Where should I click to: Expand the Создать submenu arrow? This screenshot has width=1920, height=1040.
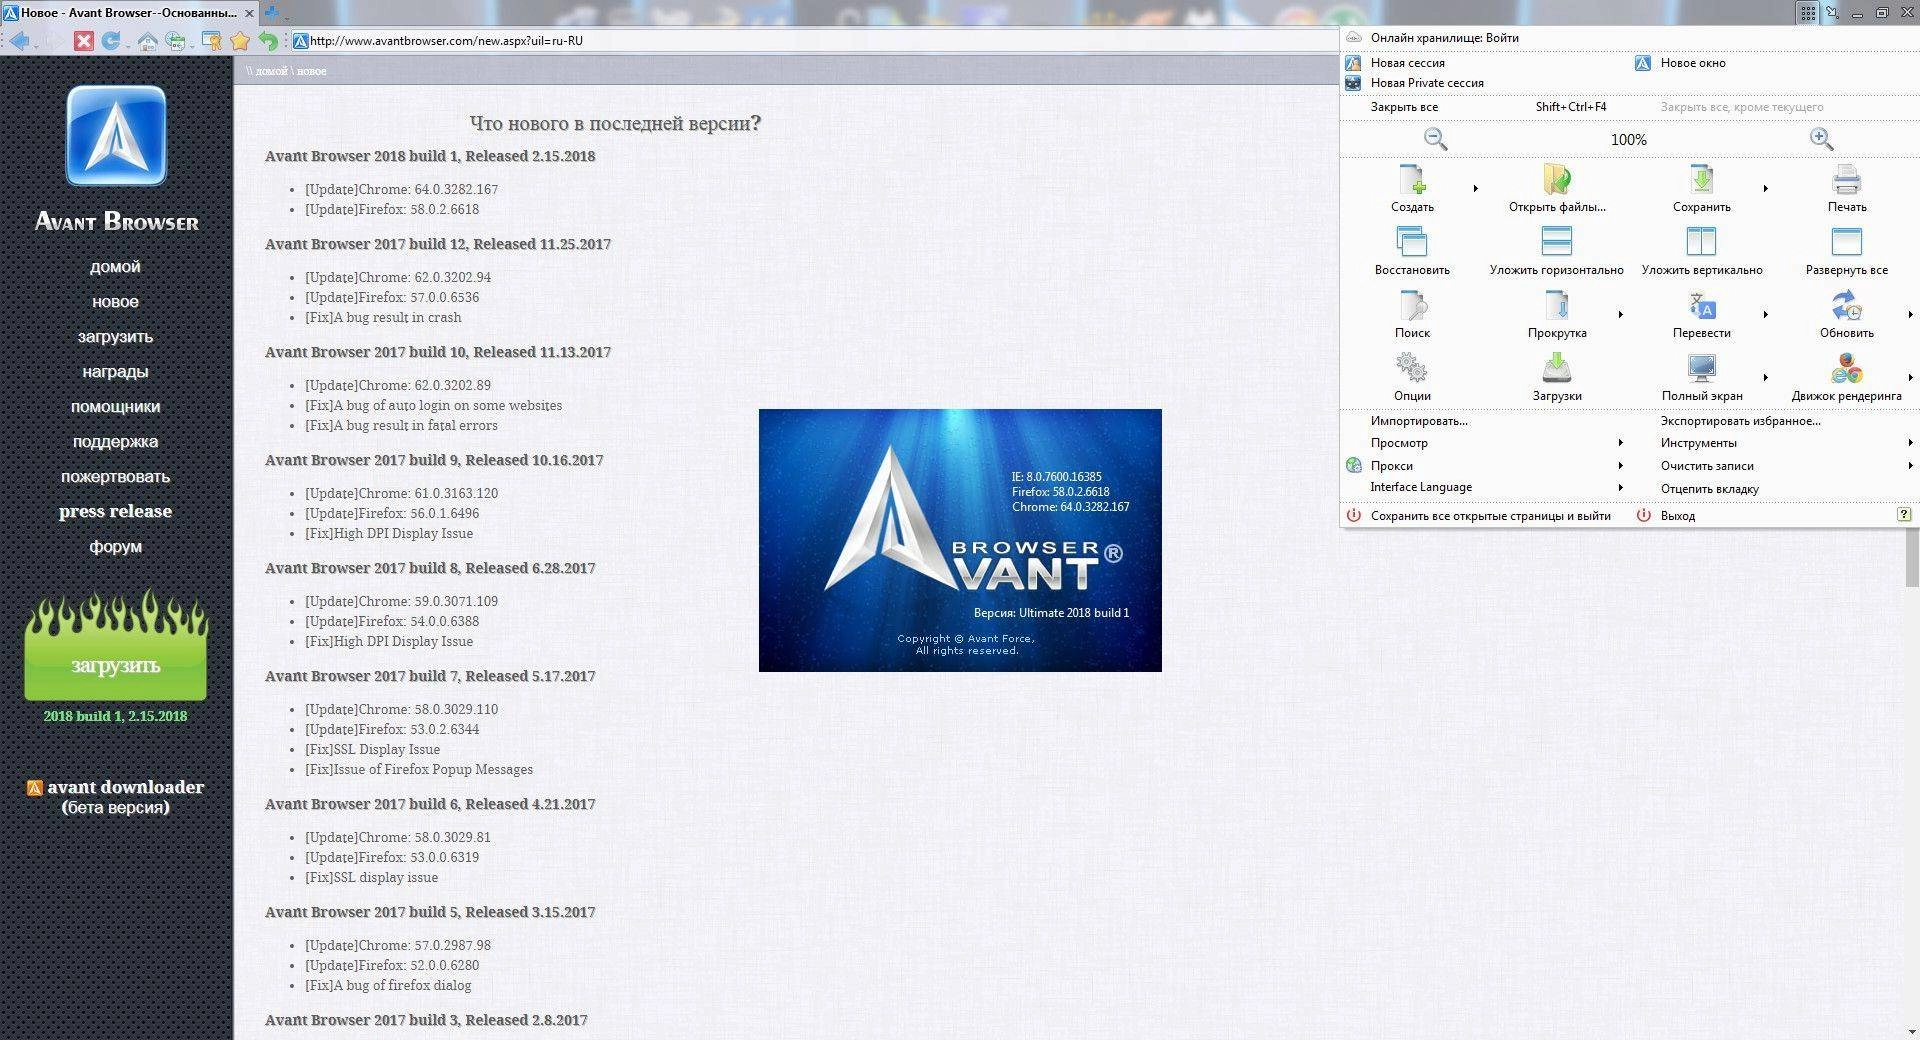click(1476, 188)
